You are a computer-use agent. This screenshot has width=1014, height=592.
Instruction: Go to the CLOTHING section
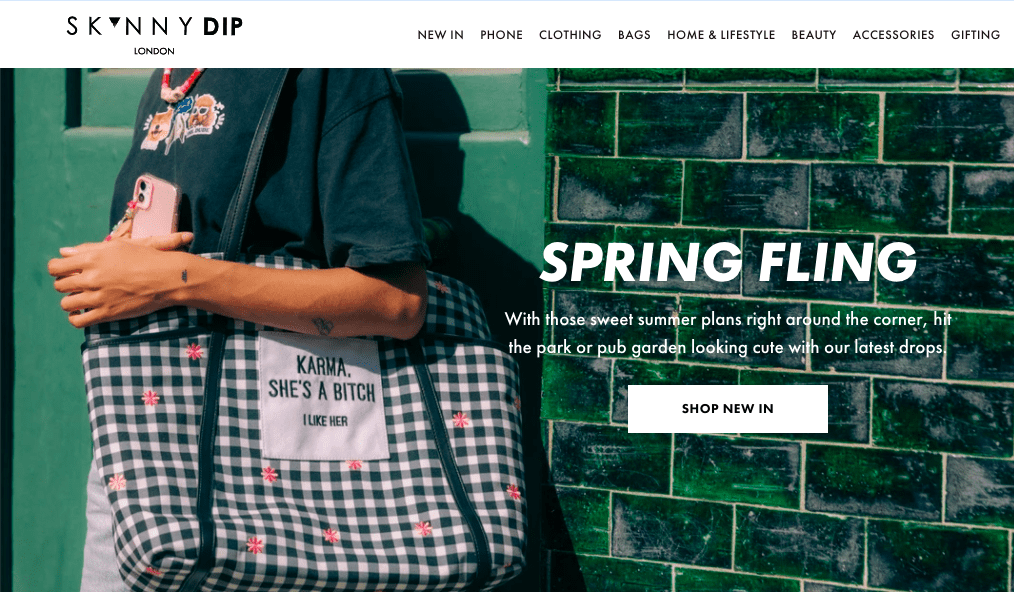(570, 35)
